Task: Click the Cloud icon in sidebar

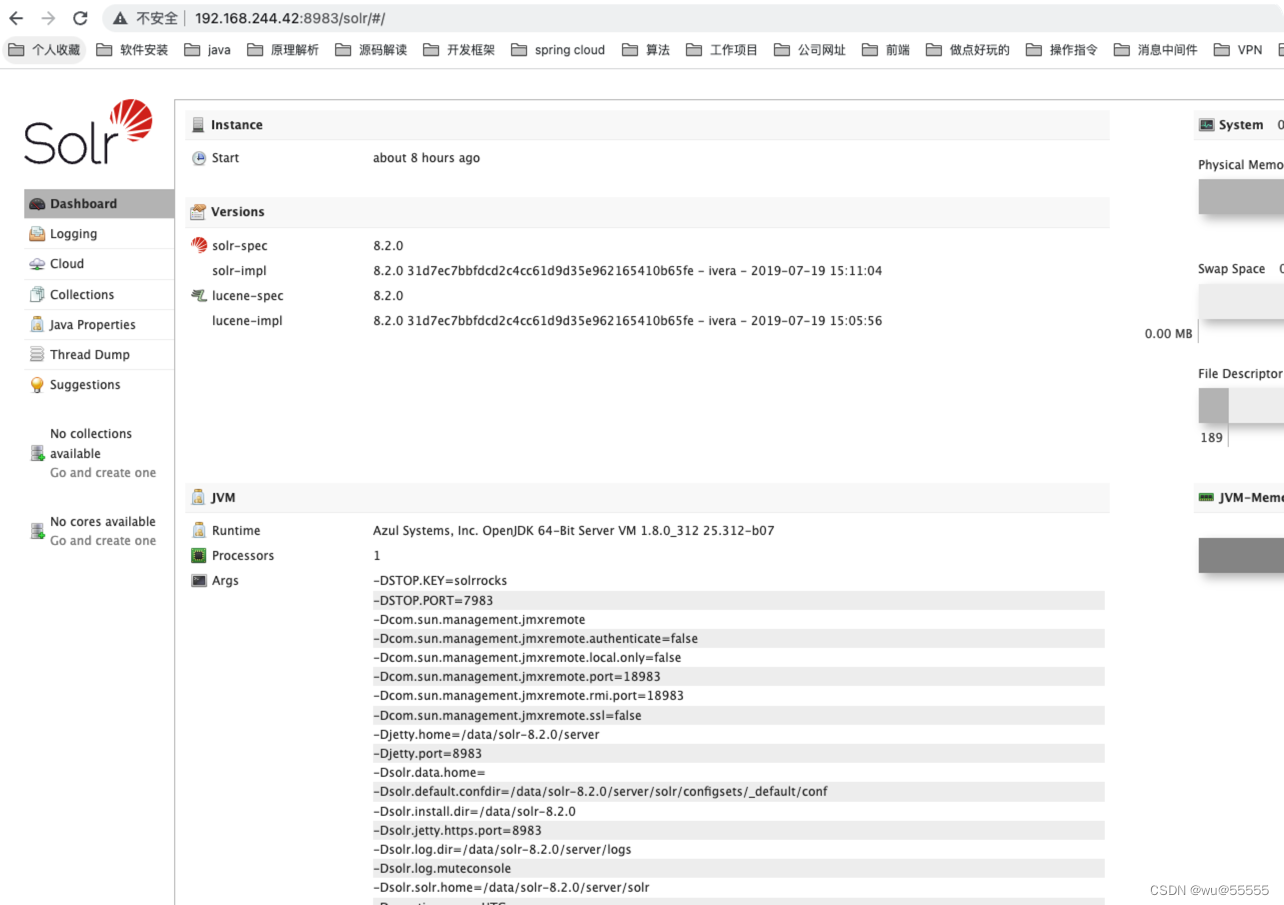Action: [37, 264]
